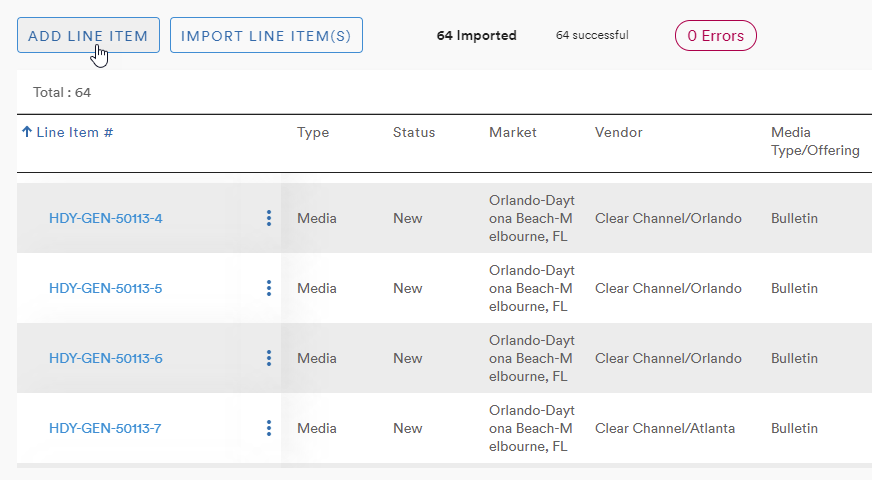Click Bulletin cell in HDY-GEN-50113-6 row
Screen dimensions: 872x480
pos(794,358)
